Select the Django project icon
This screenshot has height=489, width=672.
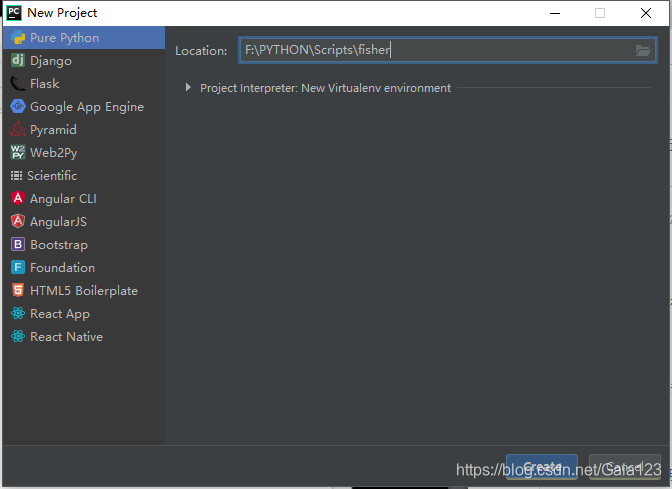(x=18, y=60)
